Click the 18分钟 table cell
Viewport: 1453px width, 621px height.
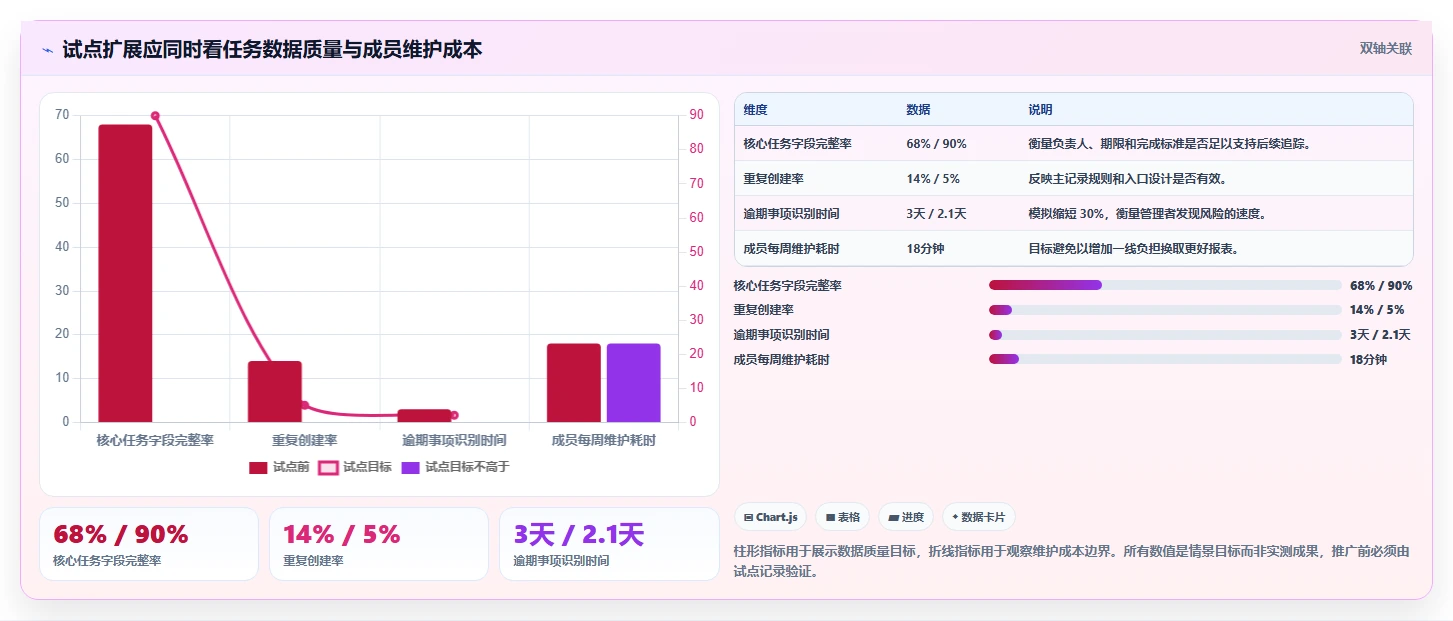(x=925, y=249)
